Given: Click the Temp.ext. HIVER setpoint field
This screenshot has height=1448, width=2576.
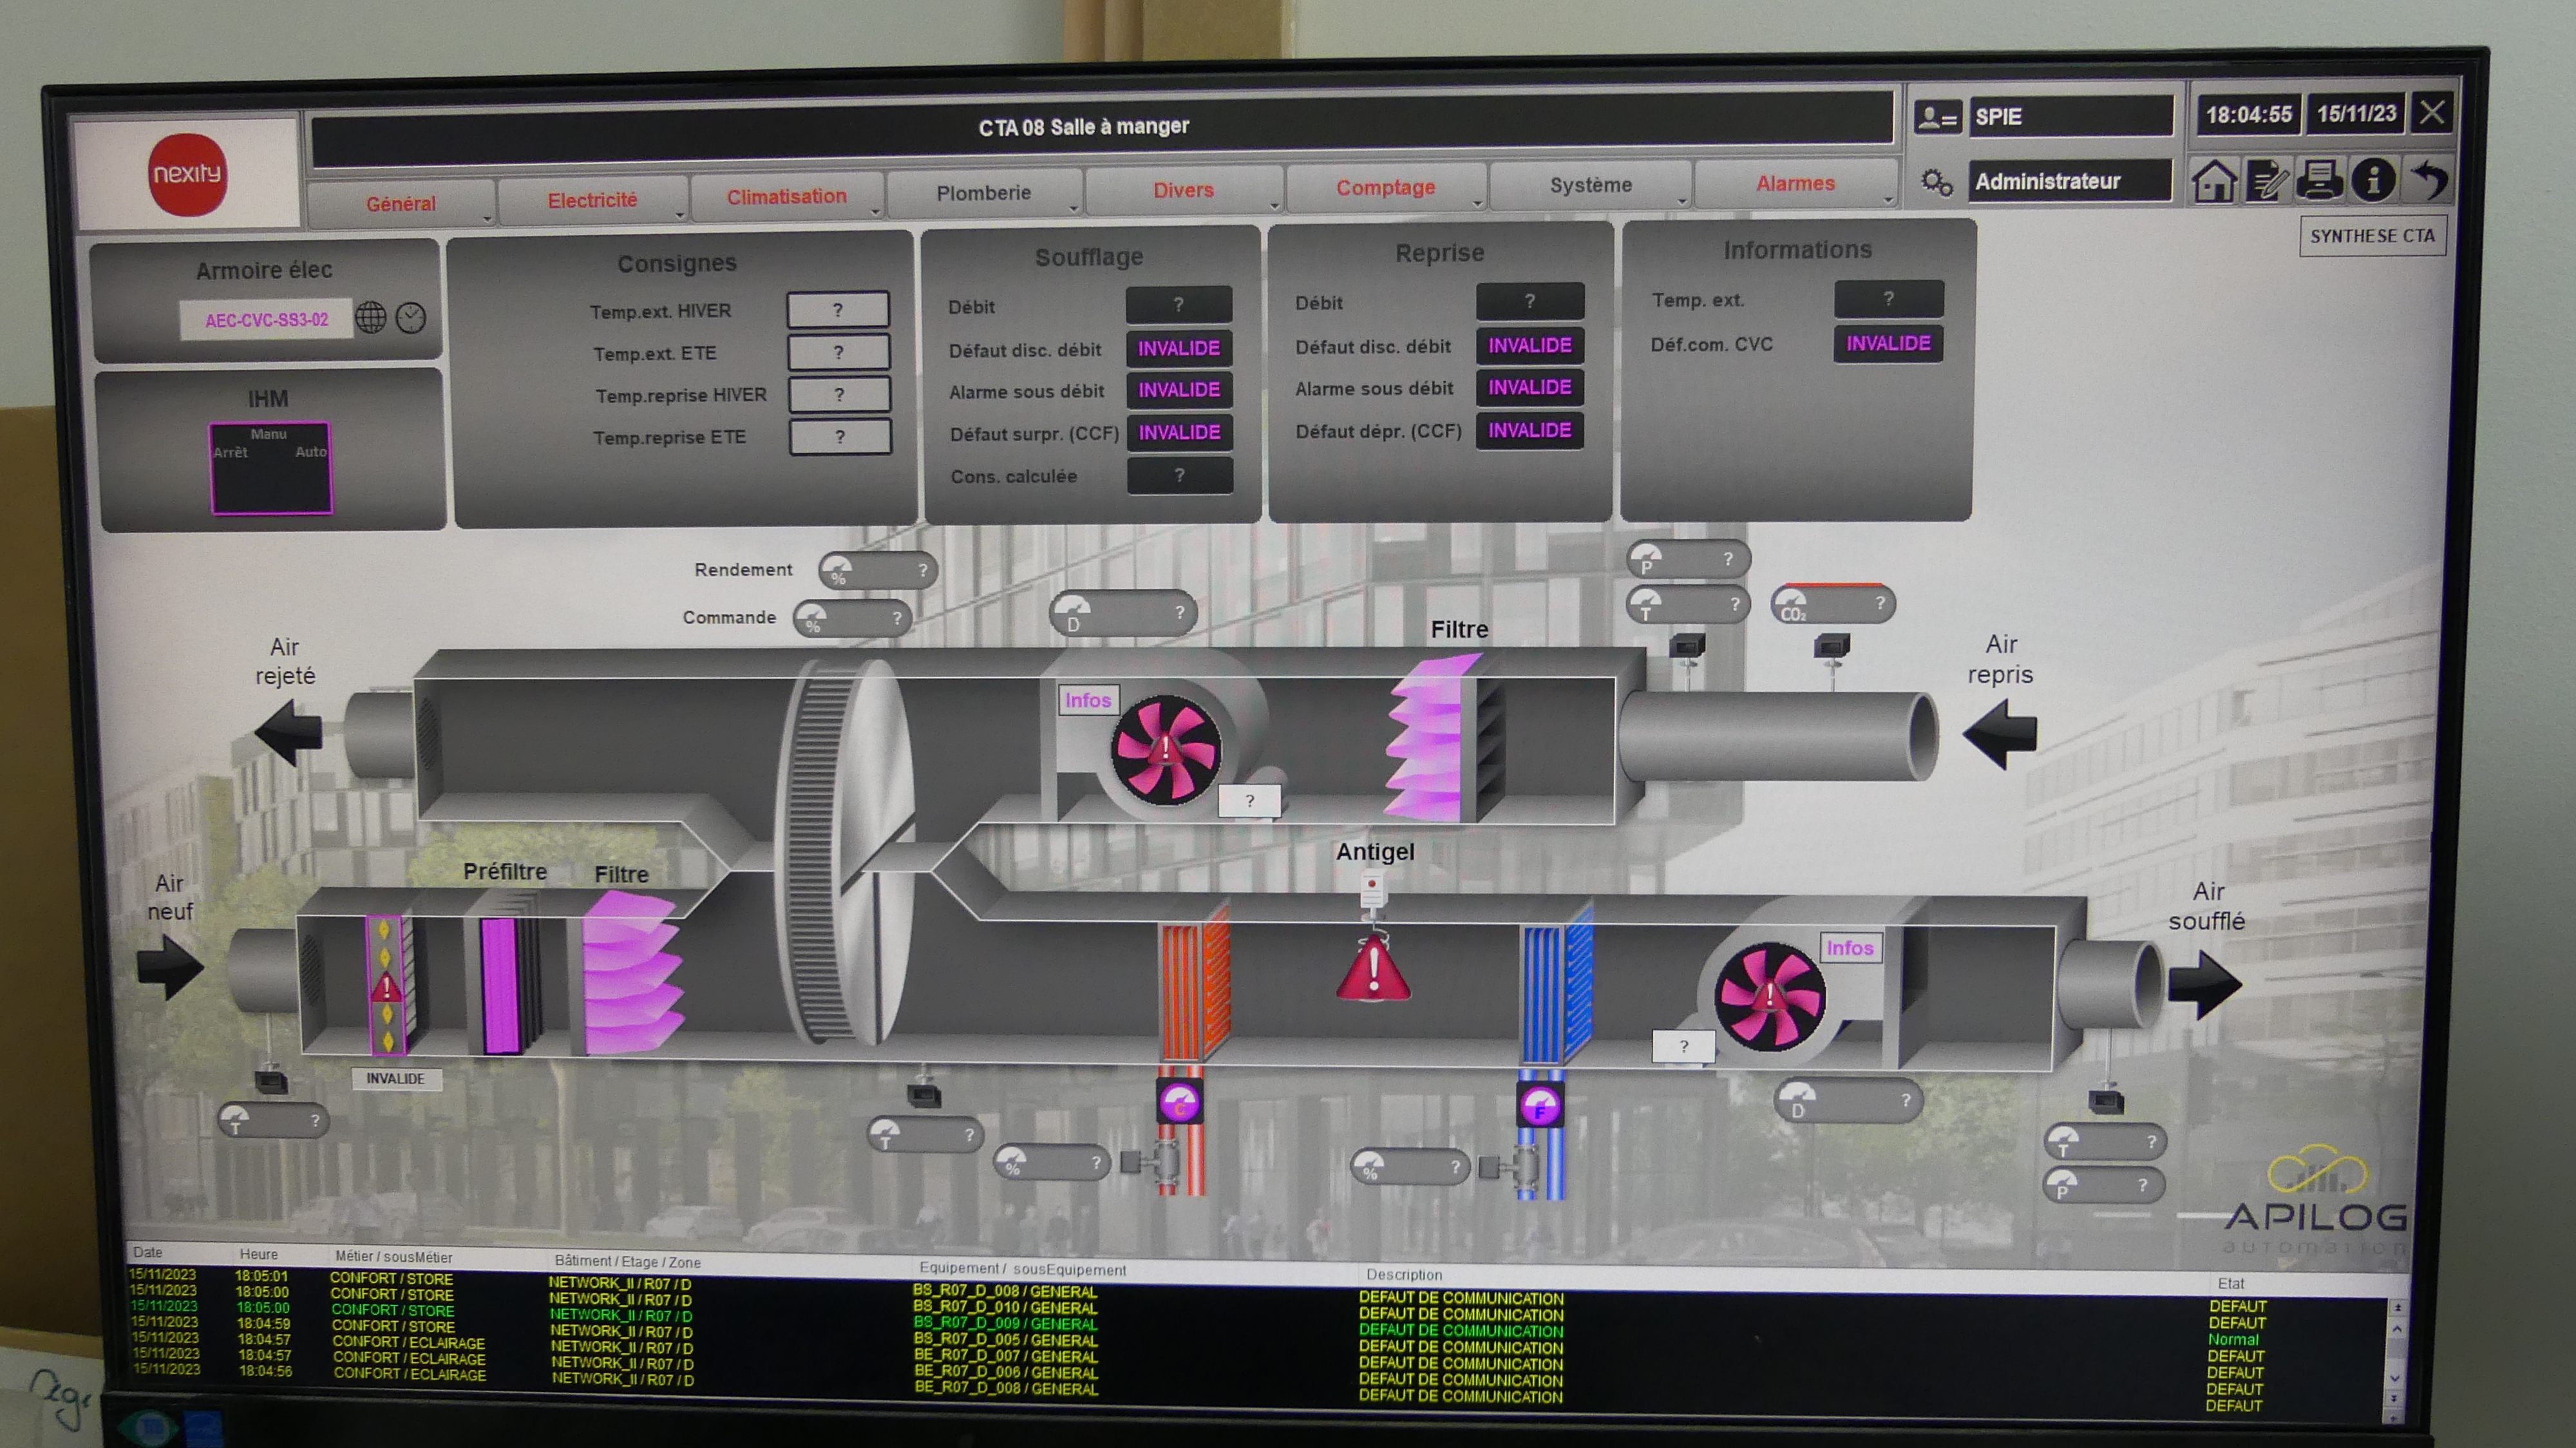Looking at the screenshot, I should pos(838,310).
